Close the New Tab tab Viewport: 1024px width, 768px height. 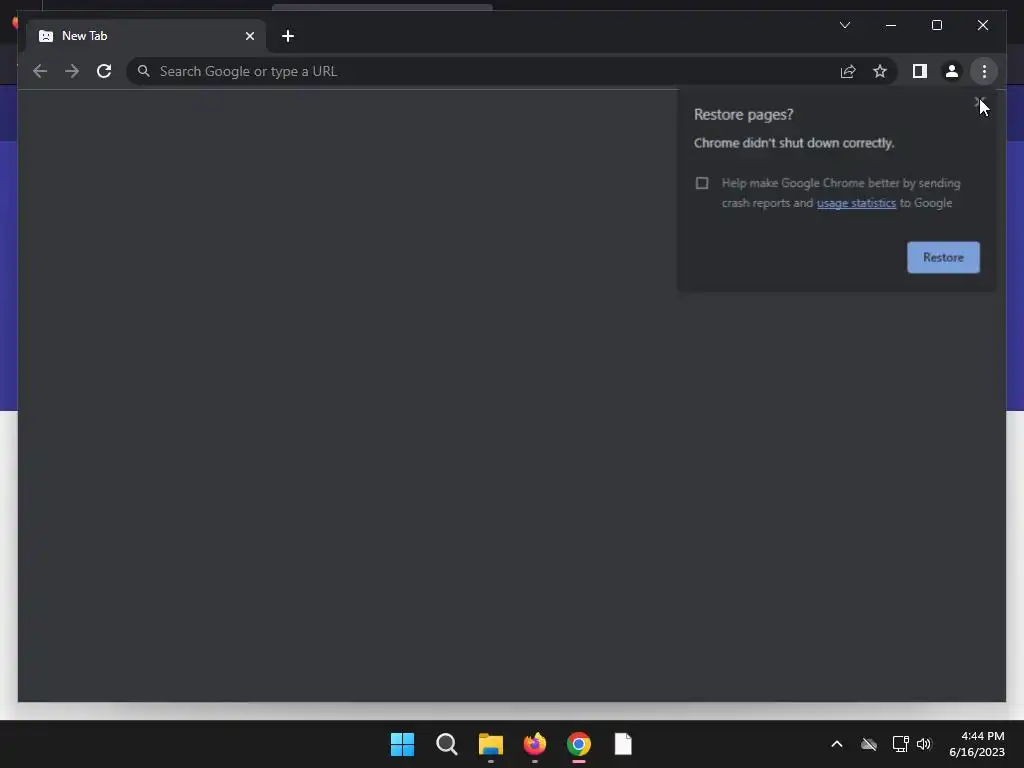[x=249, y=36]
